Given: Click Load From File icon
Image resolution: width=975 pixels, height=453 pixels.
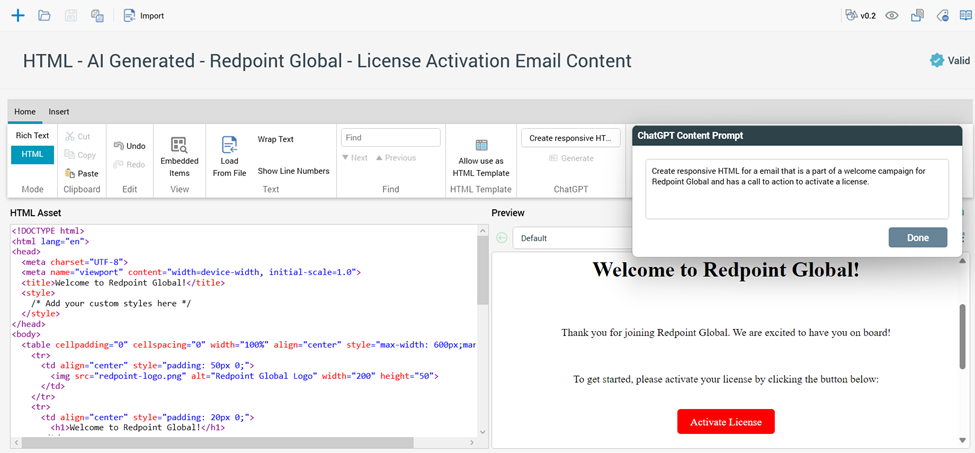Looking at the screenshot, I should (x=229, y=157).
